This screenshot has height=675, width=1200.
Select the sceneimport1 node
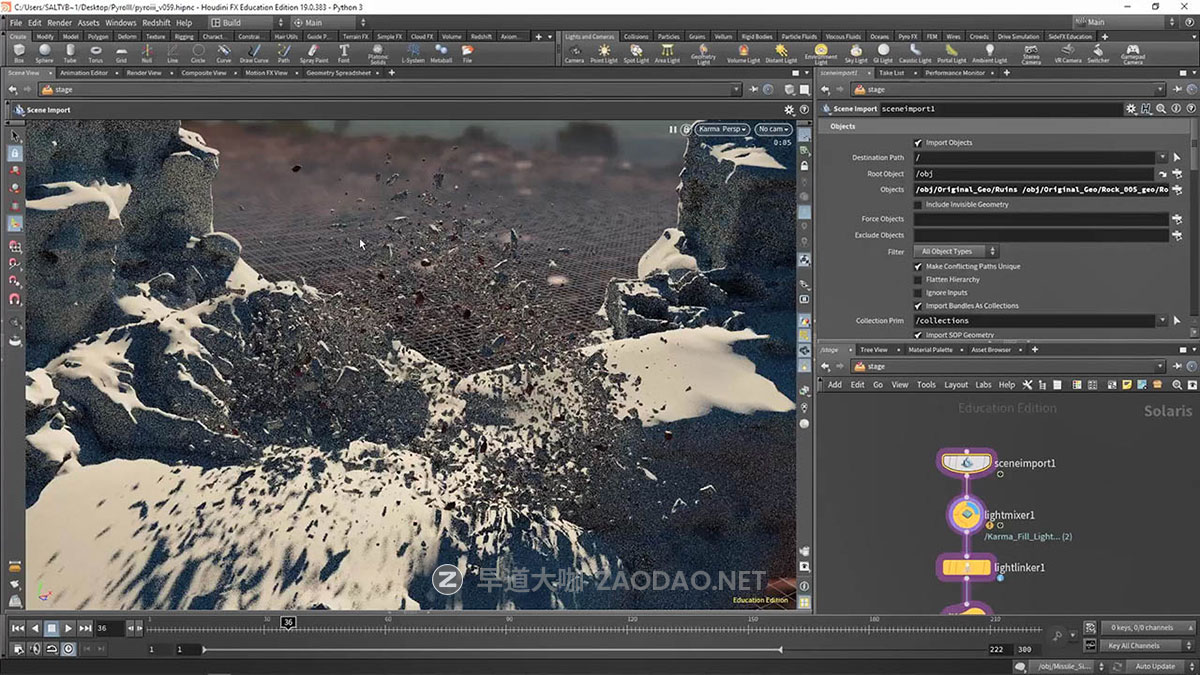(967, 463)
